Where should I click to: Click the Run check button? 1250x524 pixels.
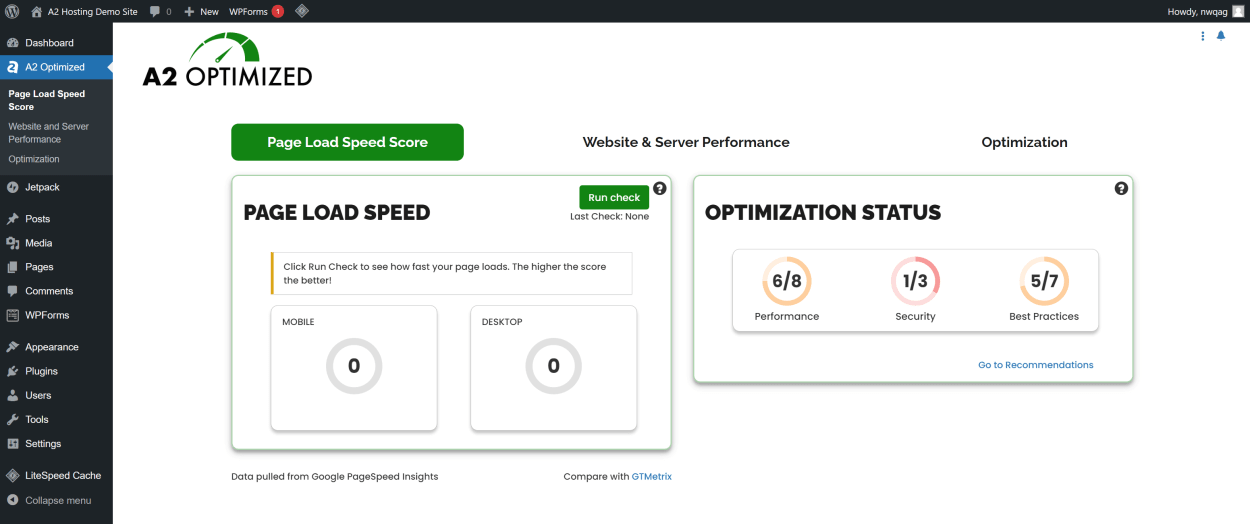(614, 197)
